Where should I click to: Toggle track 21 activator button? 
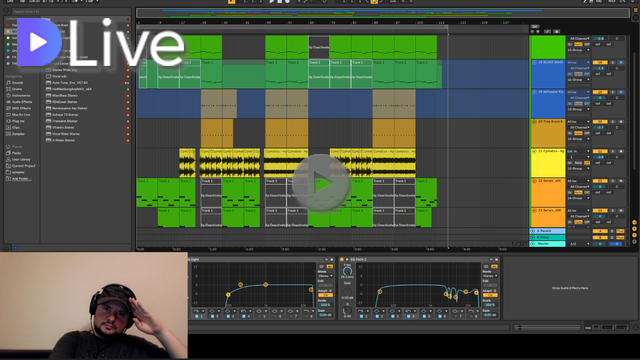coord(600,151)
